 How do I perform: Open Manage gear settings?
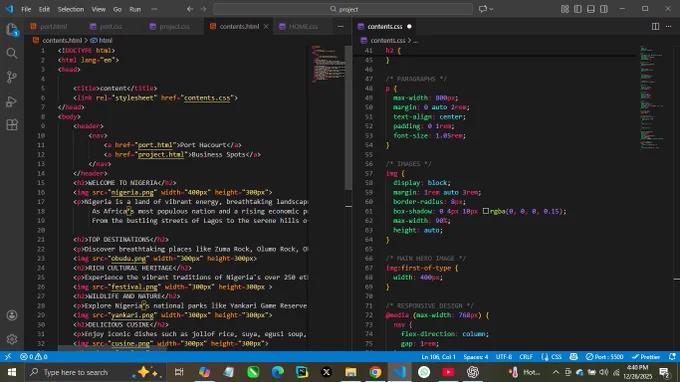click(x=12, y=339)
